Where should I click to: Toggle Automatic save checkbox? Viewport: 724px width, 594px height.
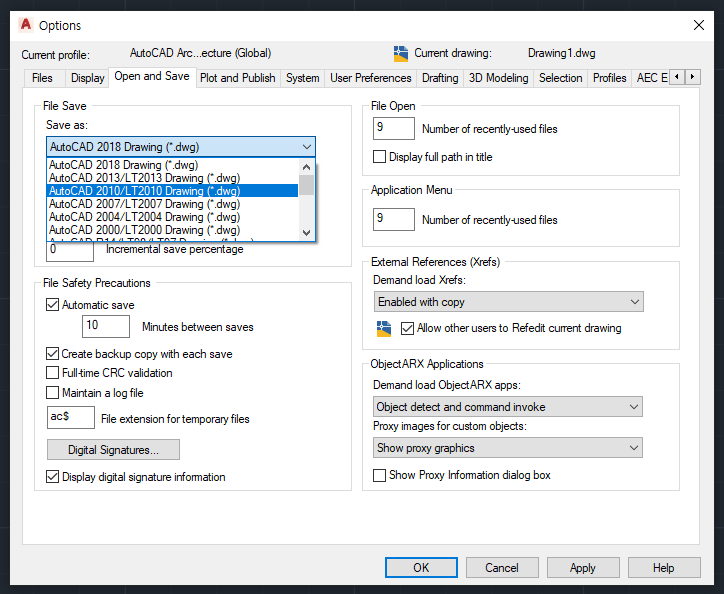[53, 305]
